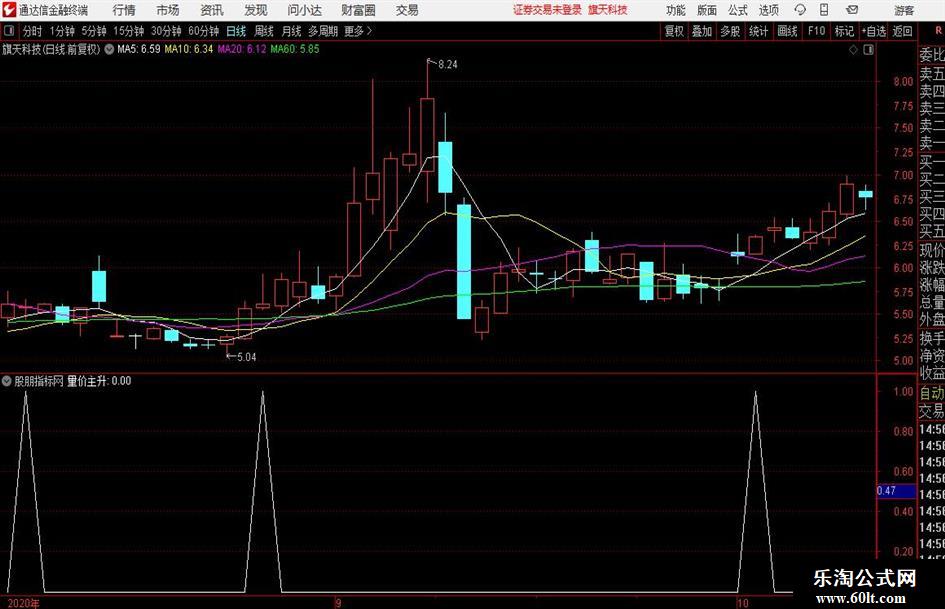This screenshot has width=945, height=609.
Task: Open the 选项 menu
Action: [768, 10]
